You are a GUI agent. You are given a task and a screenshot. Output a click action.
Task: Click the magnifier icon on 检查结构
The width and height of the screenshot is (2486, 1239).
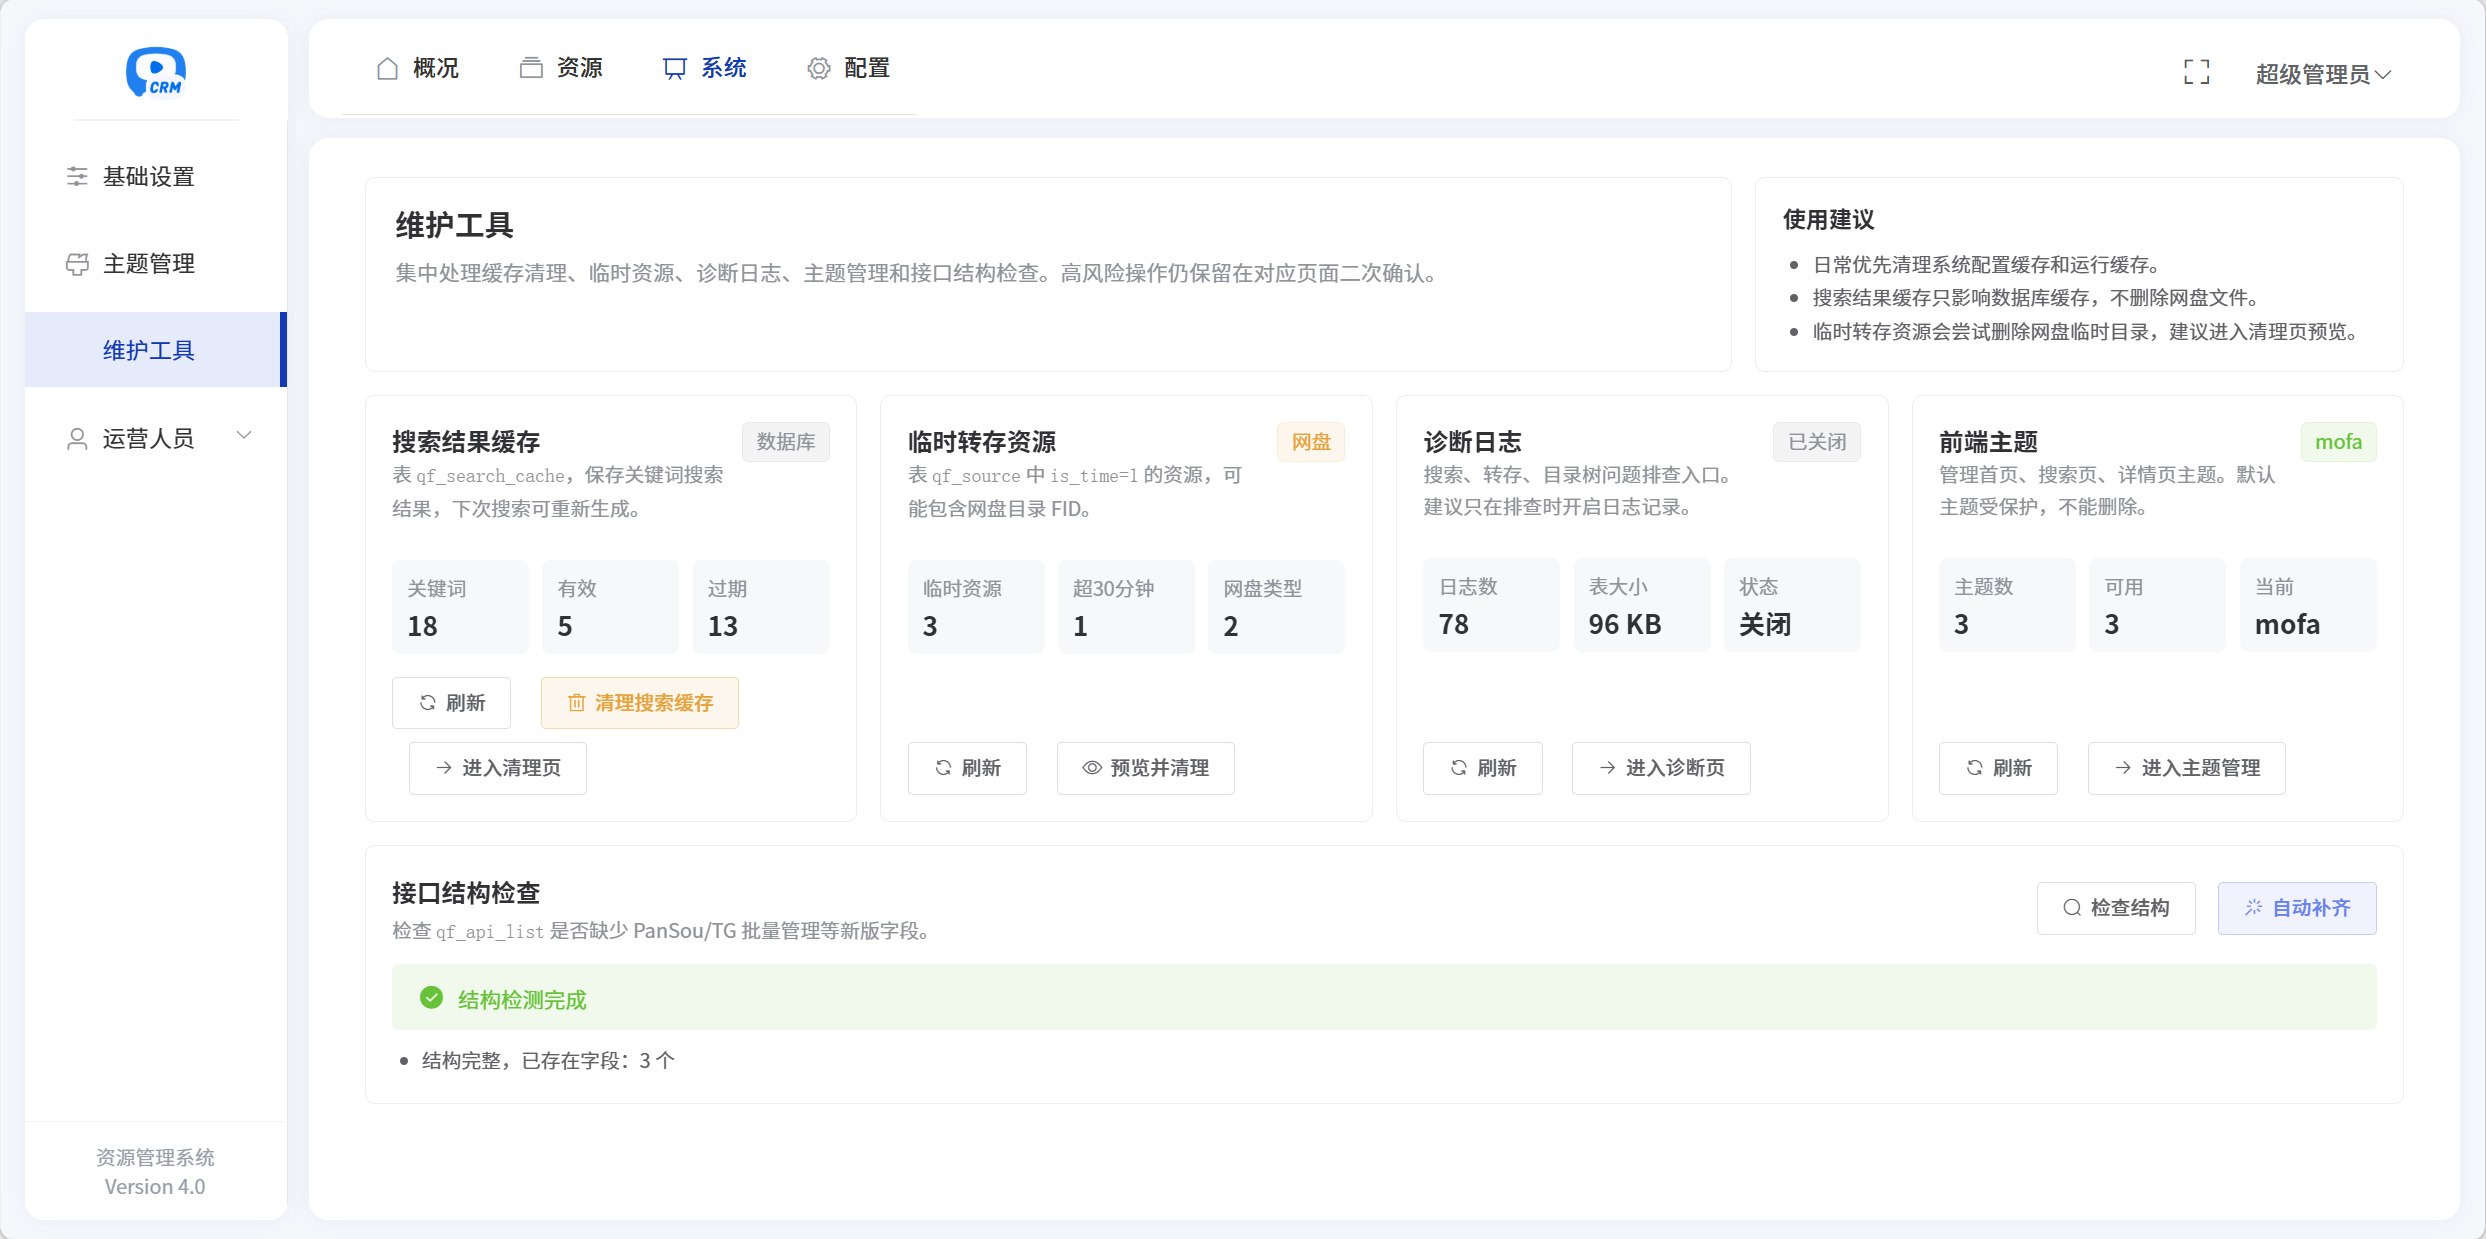[x=2072, y=908]
